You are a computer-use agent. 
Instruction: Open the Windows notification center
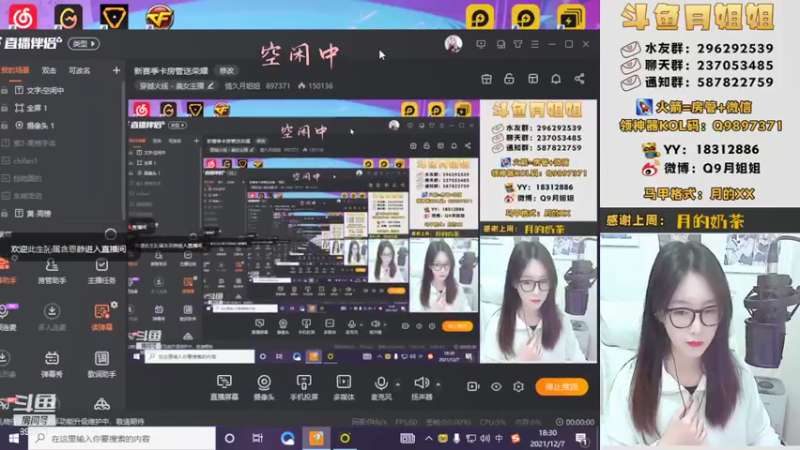581,438
